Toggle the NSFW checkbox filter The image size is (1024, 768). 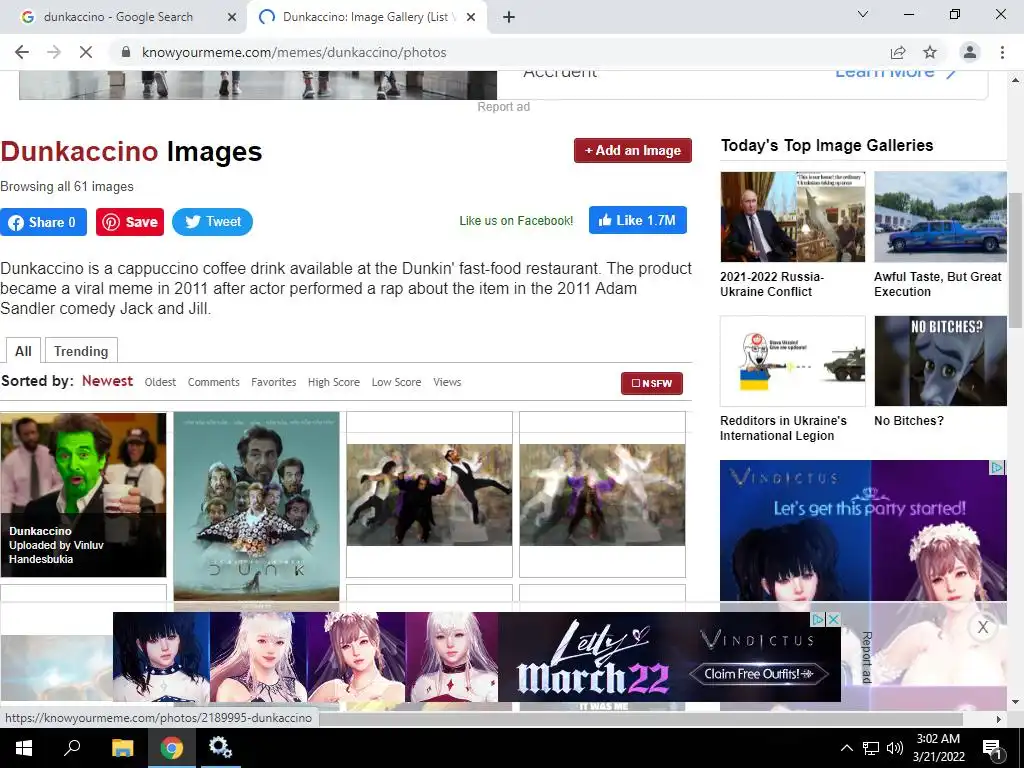pos(652,383)
